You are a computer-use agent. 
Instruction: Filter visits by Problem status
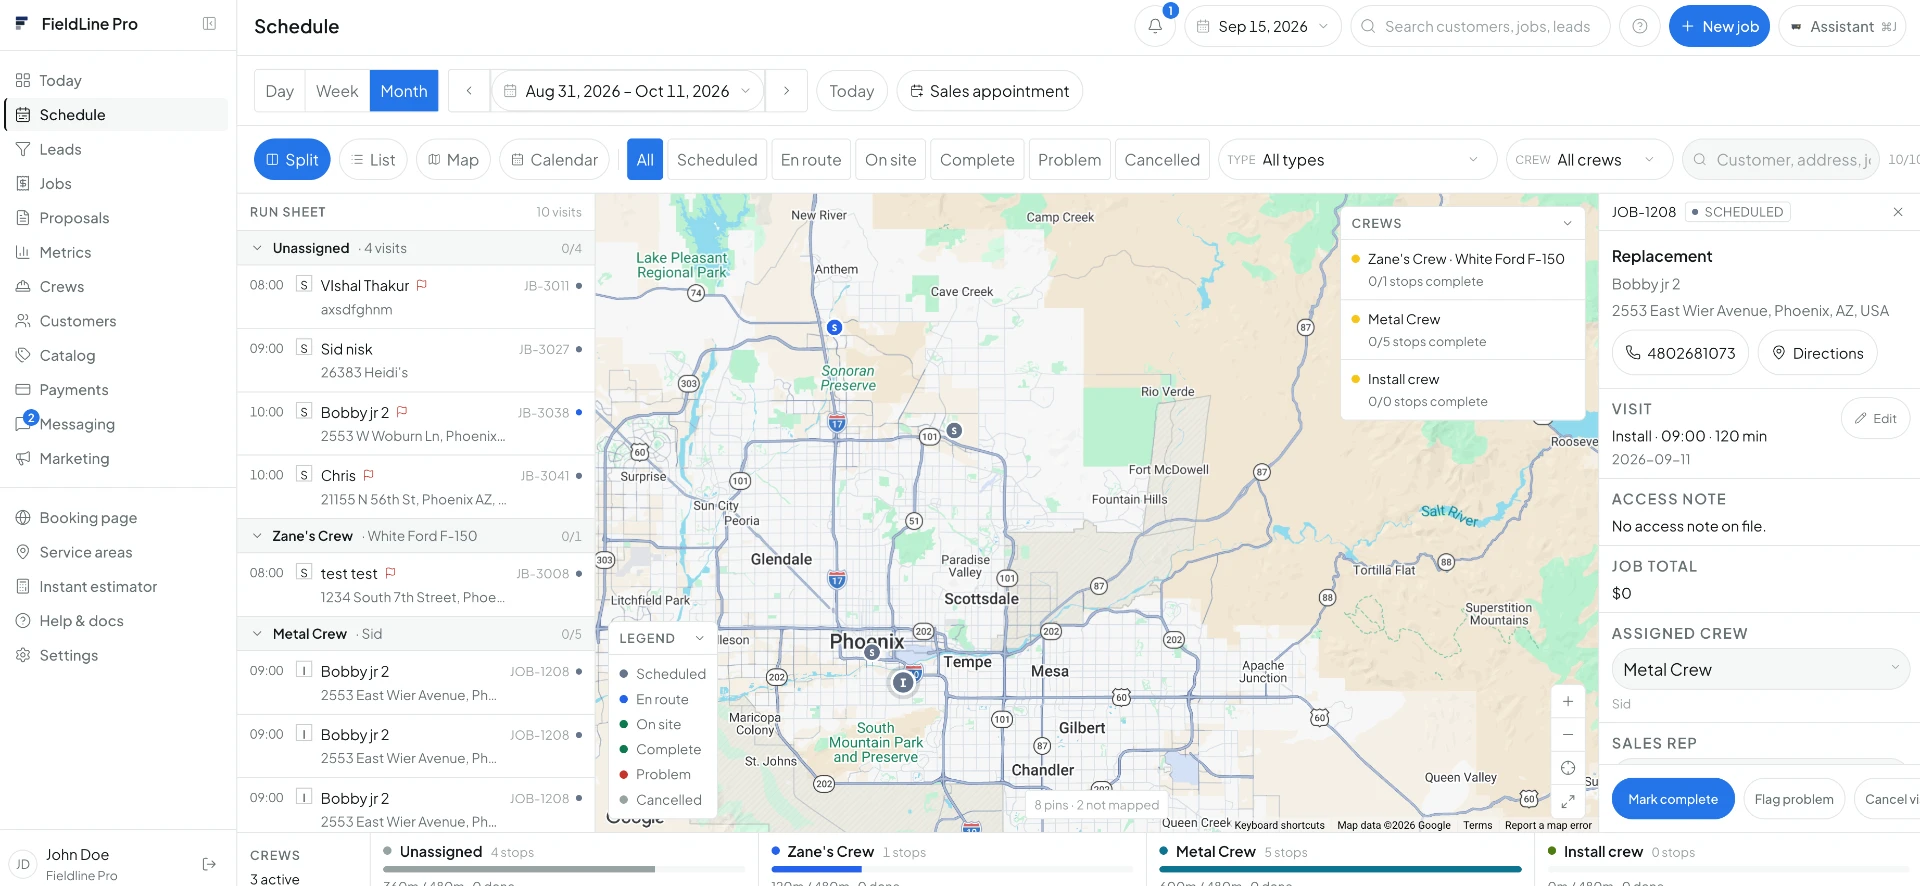point(1069,160)
